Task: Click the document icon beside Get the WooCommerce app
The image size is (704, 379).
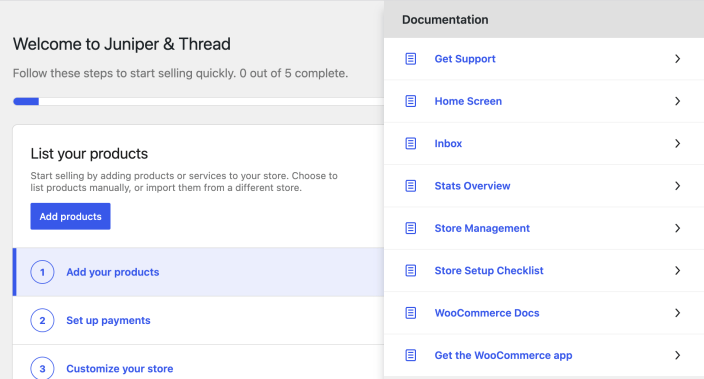Action: (410, 355)
